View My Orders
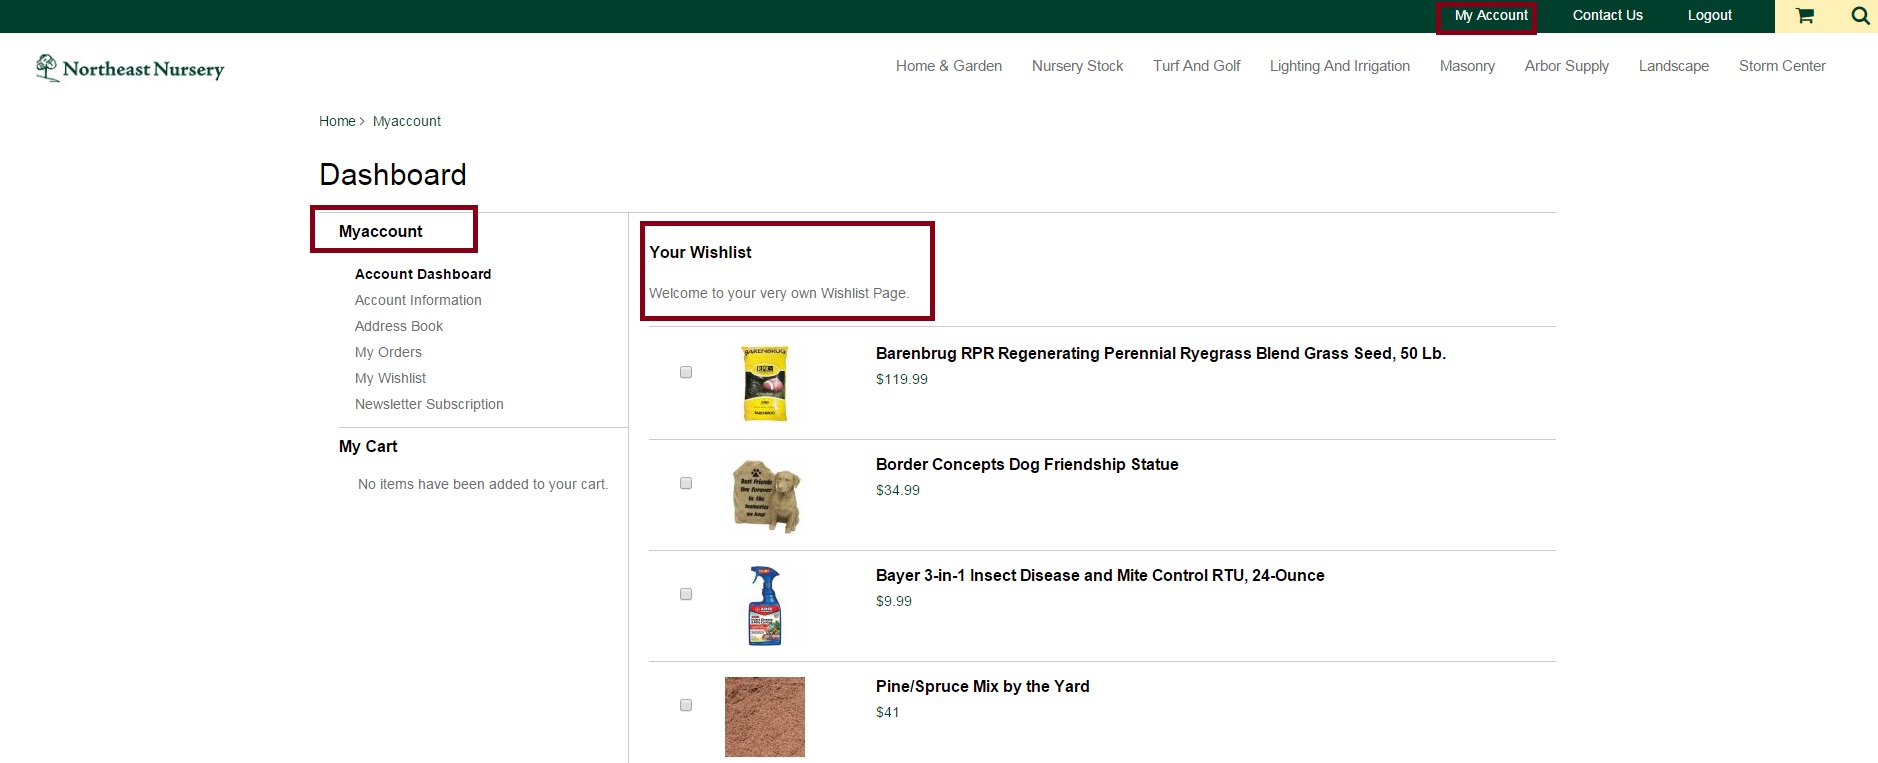The image size is (1878, 763). pyautogui.click(x=388, y=352)
